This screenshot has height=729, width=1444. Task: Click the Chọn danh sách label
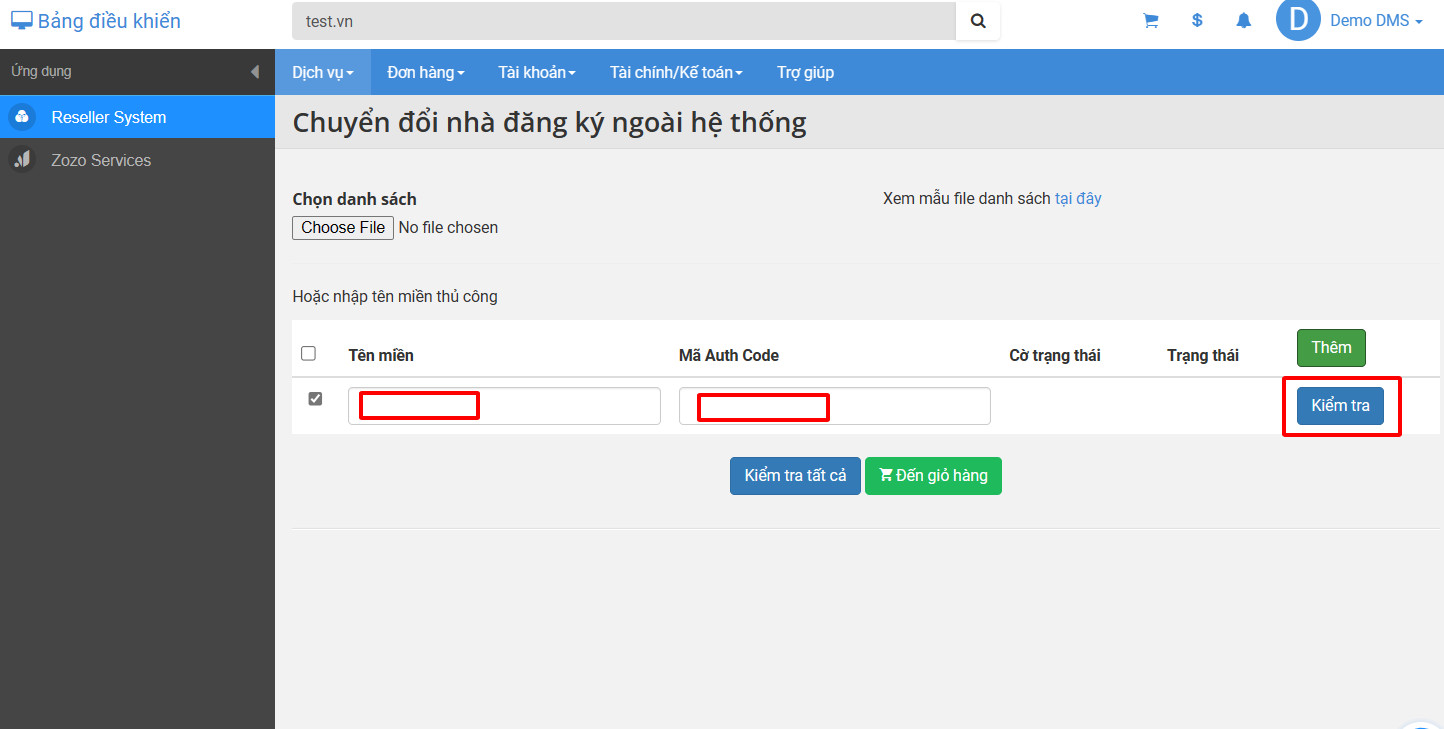pyautogui.click(x=354, y=199)
